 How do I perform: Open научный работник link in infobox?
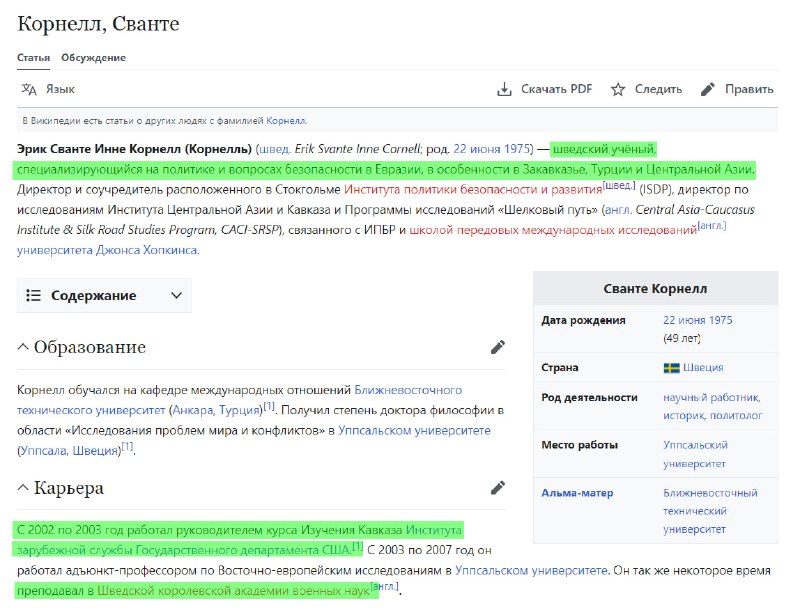click(712, 397)
